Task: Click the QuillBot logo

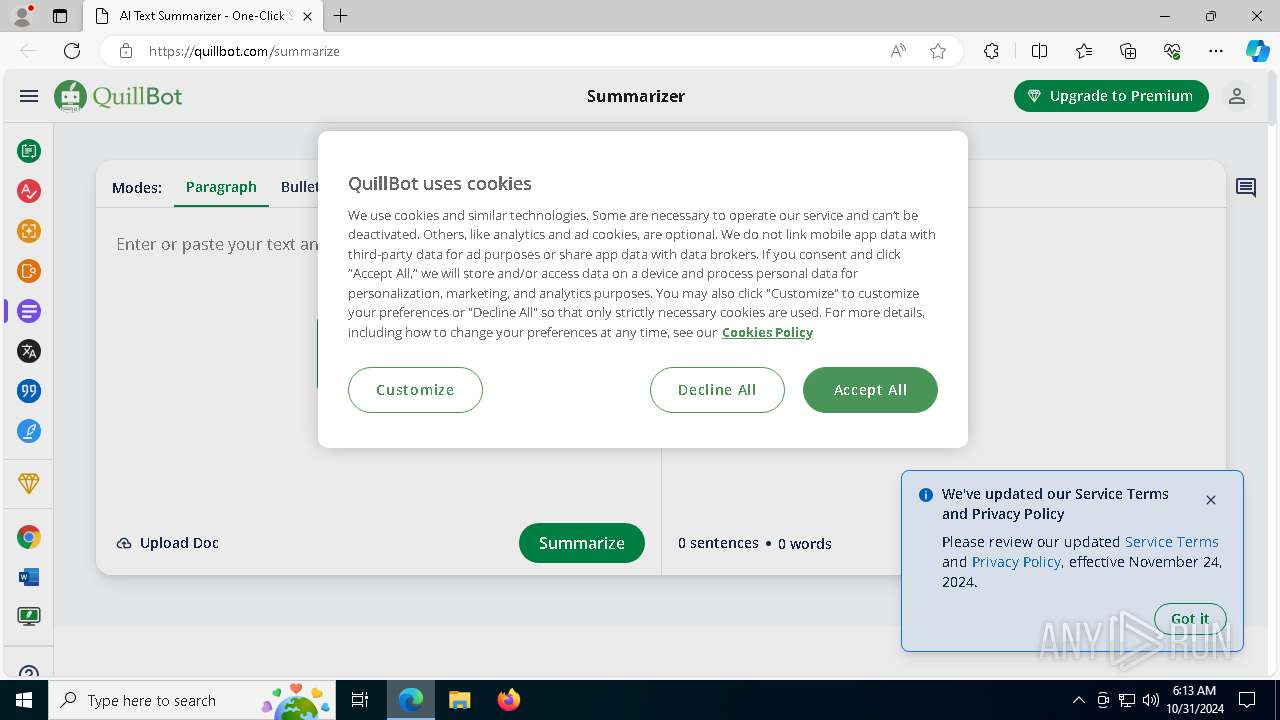Action: click(x=118, y=96)
